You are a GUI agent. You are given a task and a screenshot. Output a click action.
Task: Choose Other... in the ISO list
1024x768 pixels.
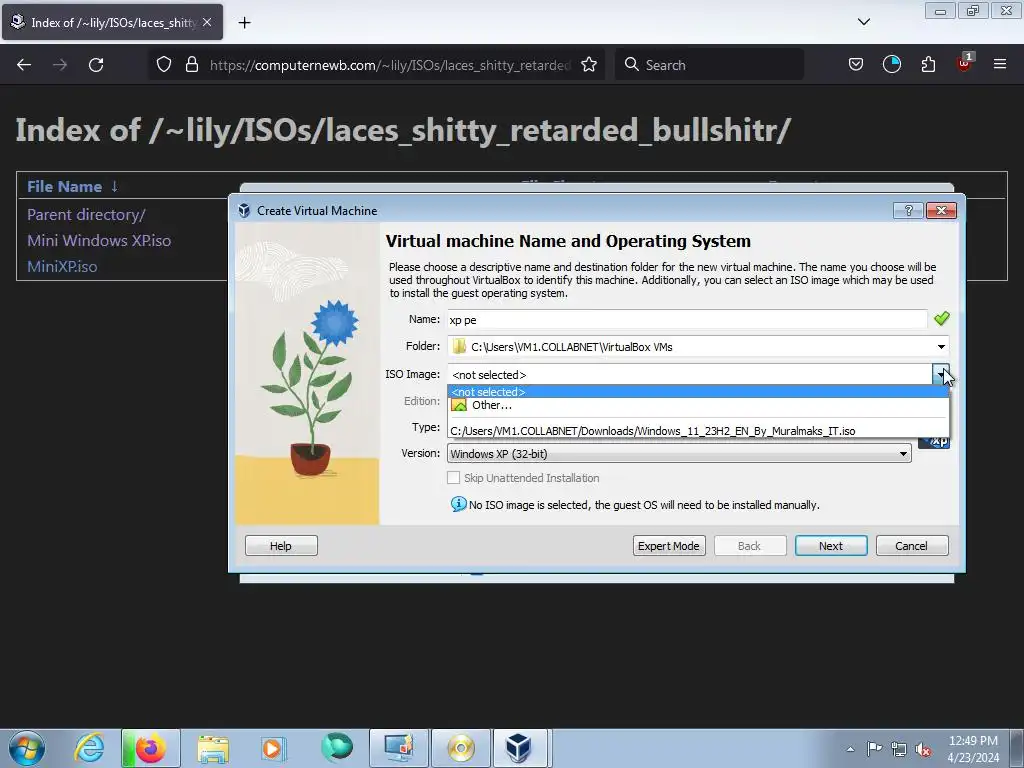pyautogui.click(x=697, y=405)
